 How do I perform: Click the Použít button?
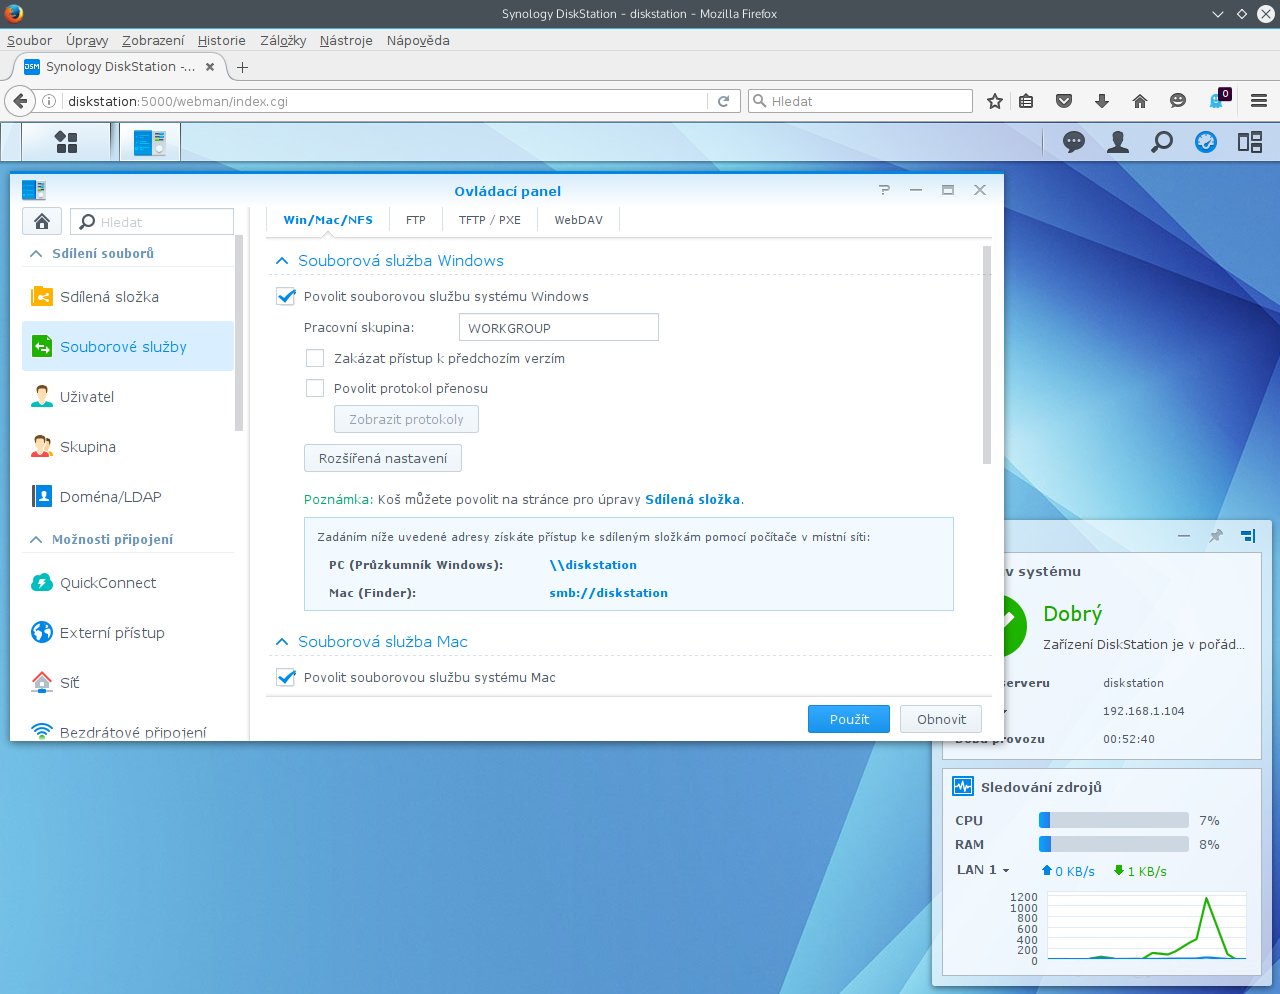point(849,719)
